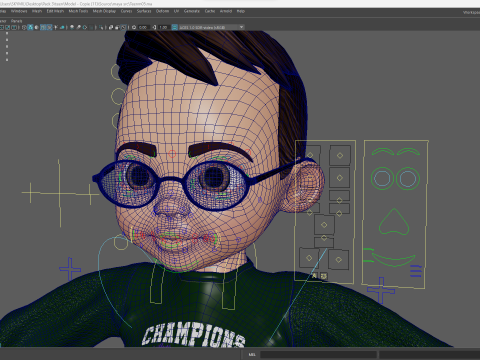Viewport: 480px width, 360px height.
Task: Open the Mesh Display menu
Action: coord(104,11)
